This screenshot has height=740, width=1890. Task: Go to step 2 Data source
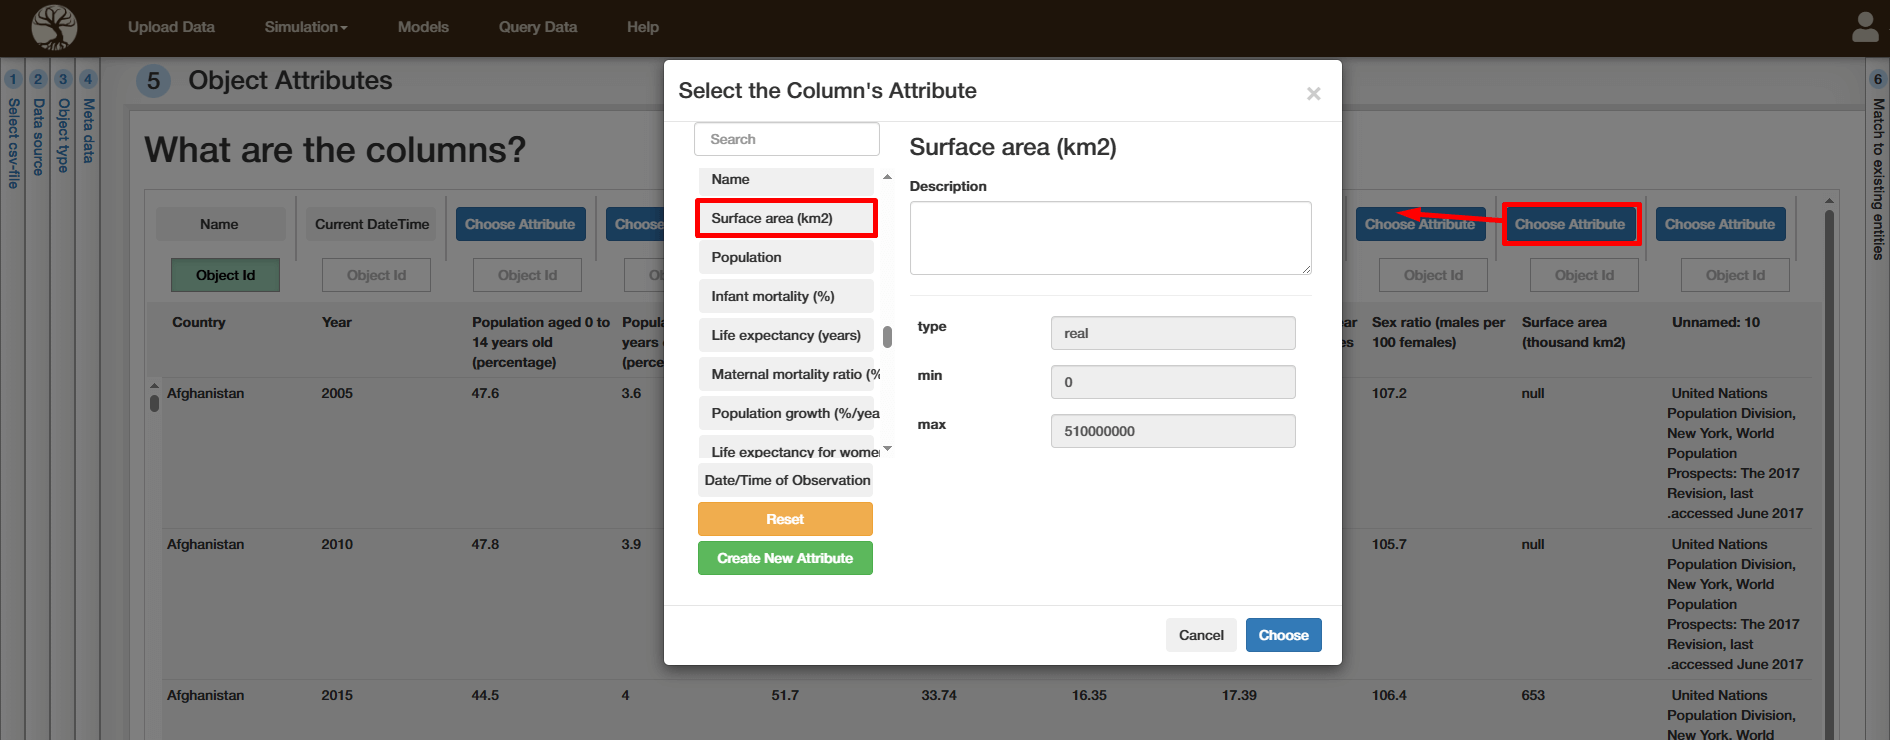[x=38, y=130]
